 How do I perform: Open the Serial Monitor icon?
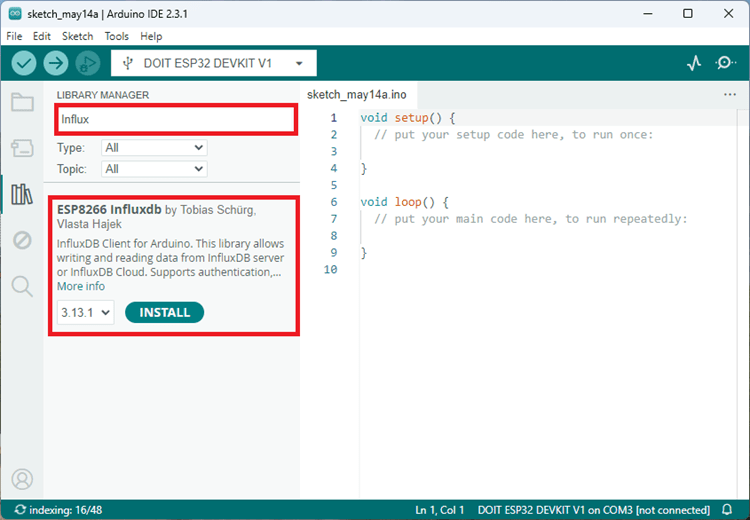pyautogui.click(x=726, y=63)
